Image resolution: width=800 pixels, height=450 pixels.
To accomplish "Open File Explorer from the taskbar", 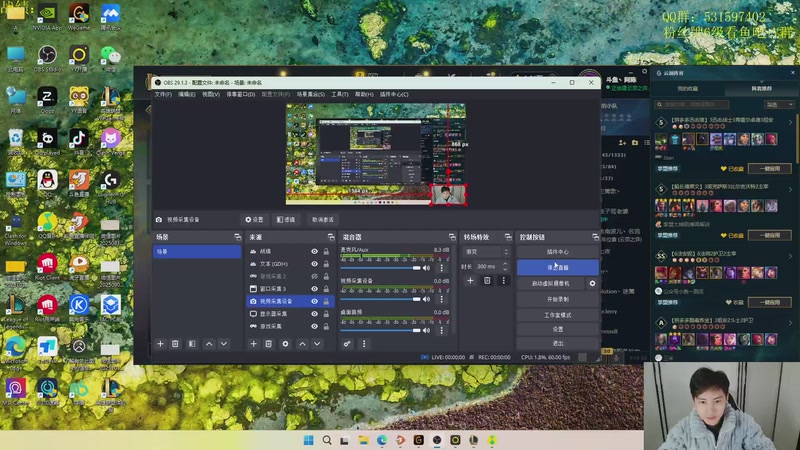I will click(363, 440).
